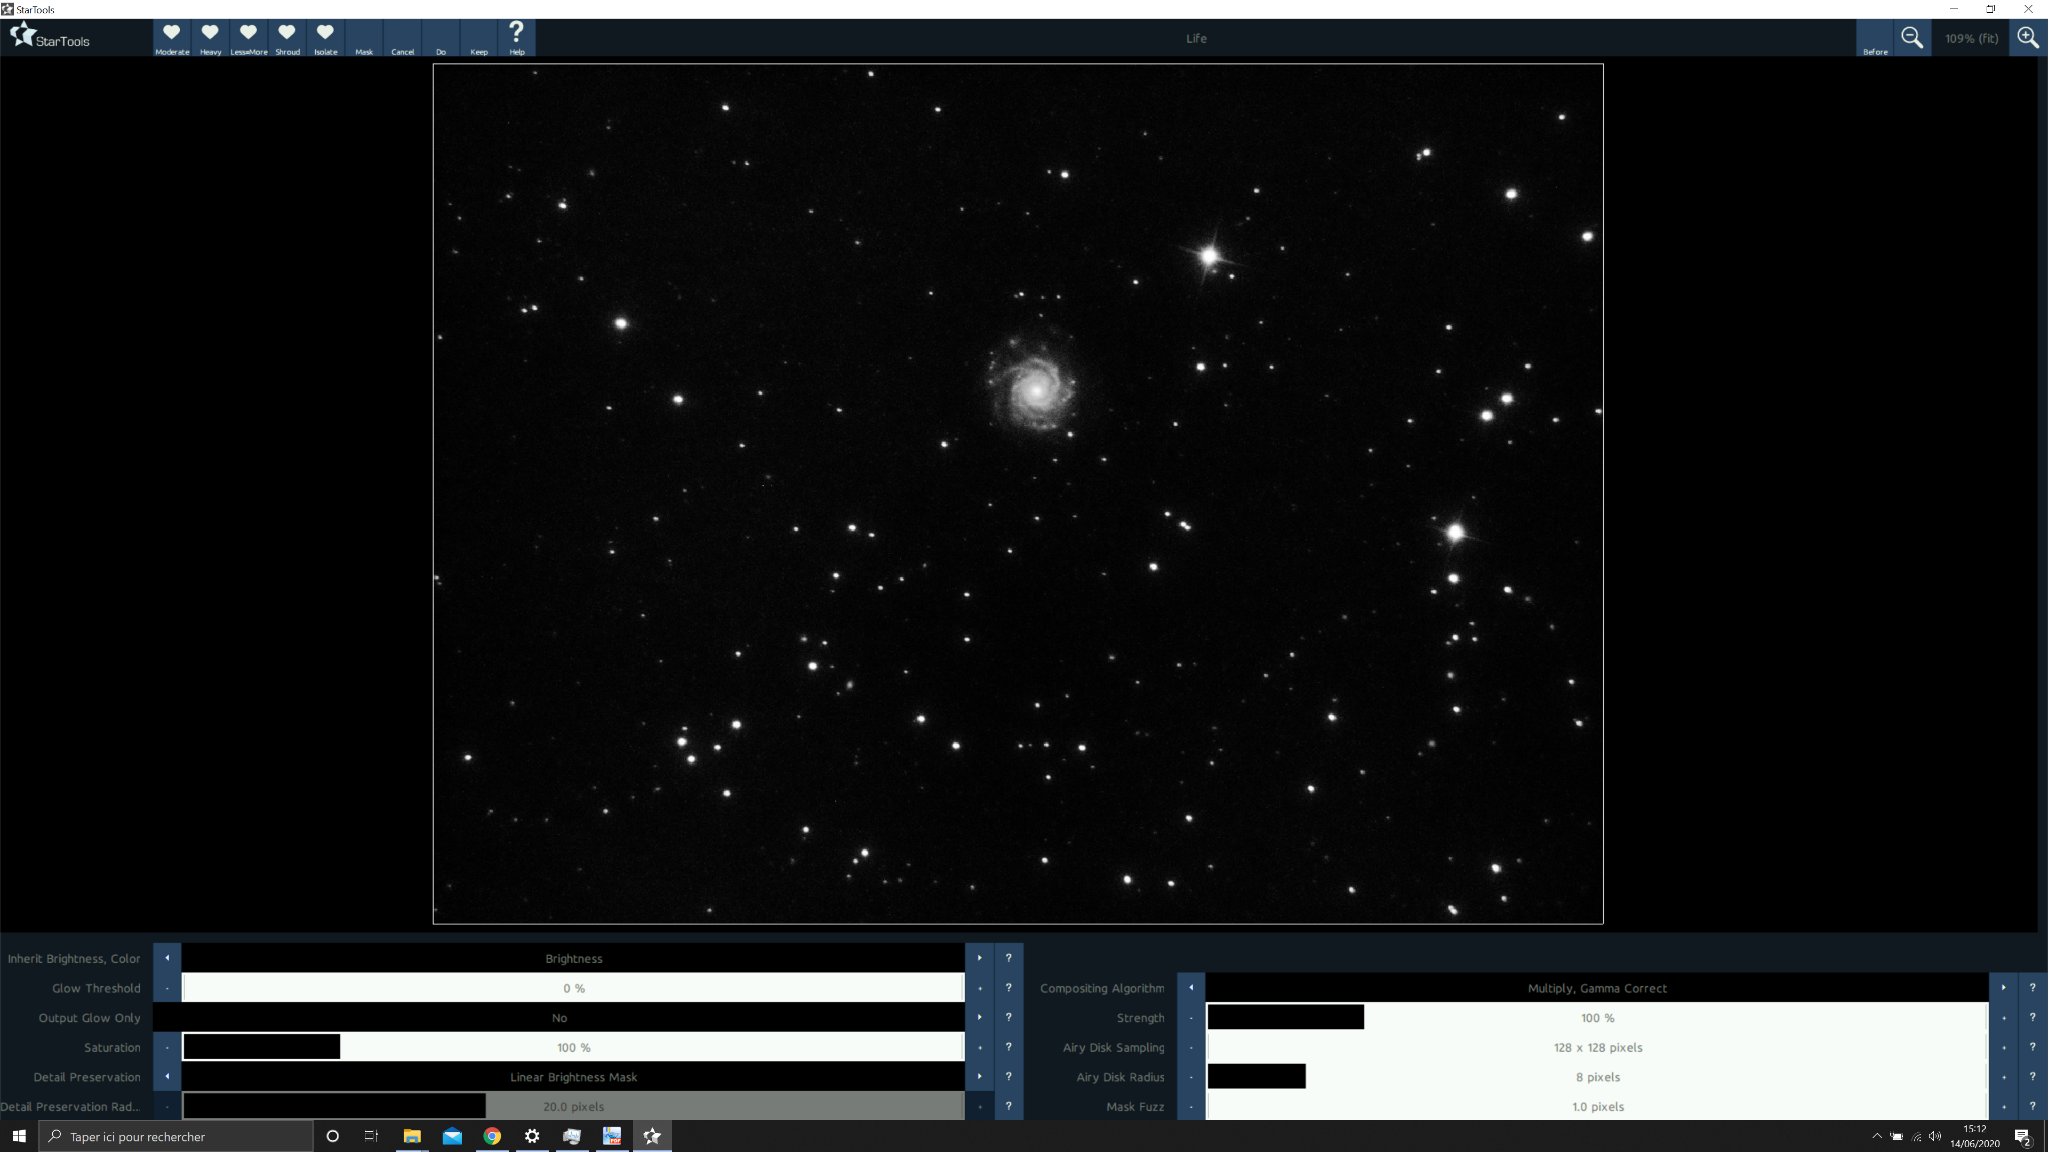This screenshot has width=2048, height=1152.
Task: Click the Brightness value field
Action: coord(573,958)
